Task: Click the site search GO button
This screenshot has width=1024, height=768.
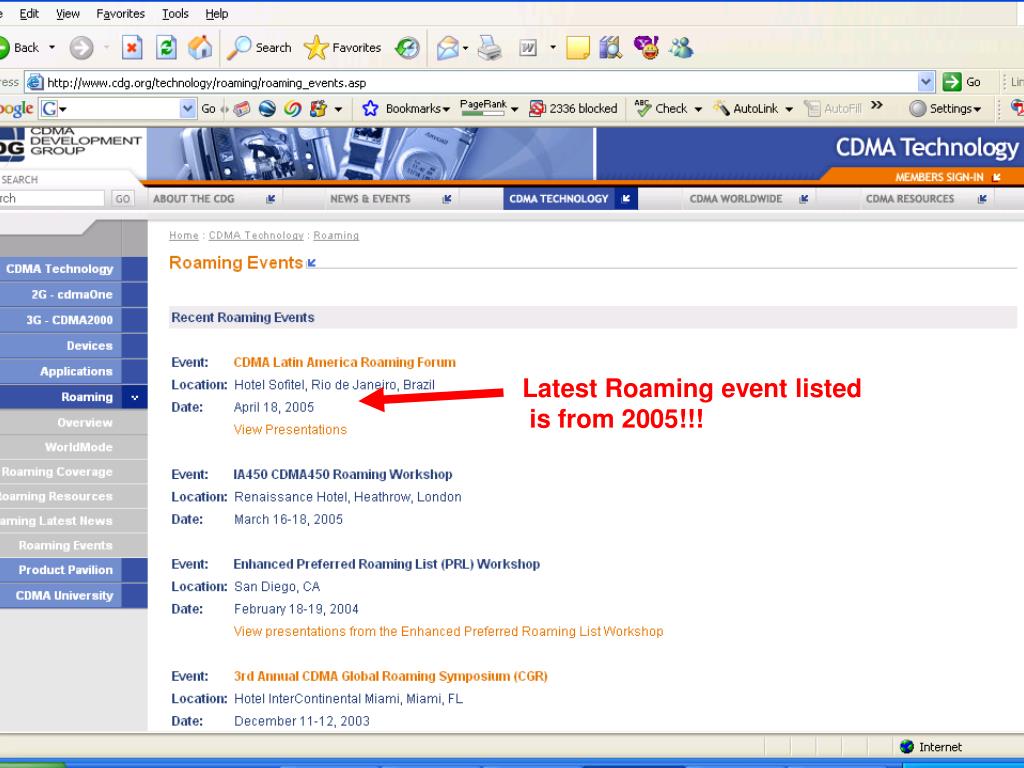Action: pyautogui.click(x=122, y=199)
